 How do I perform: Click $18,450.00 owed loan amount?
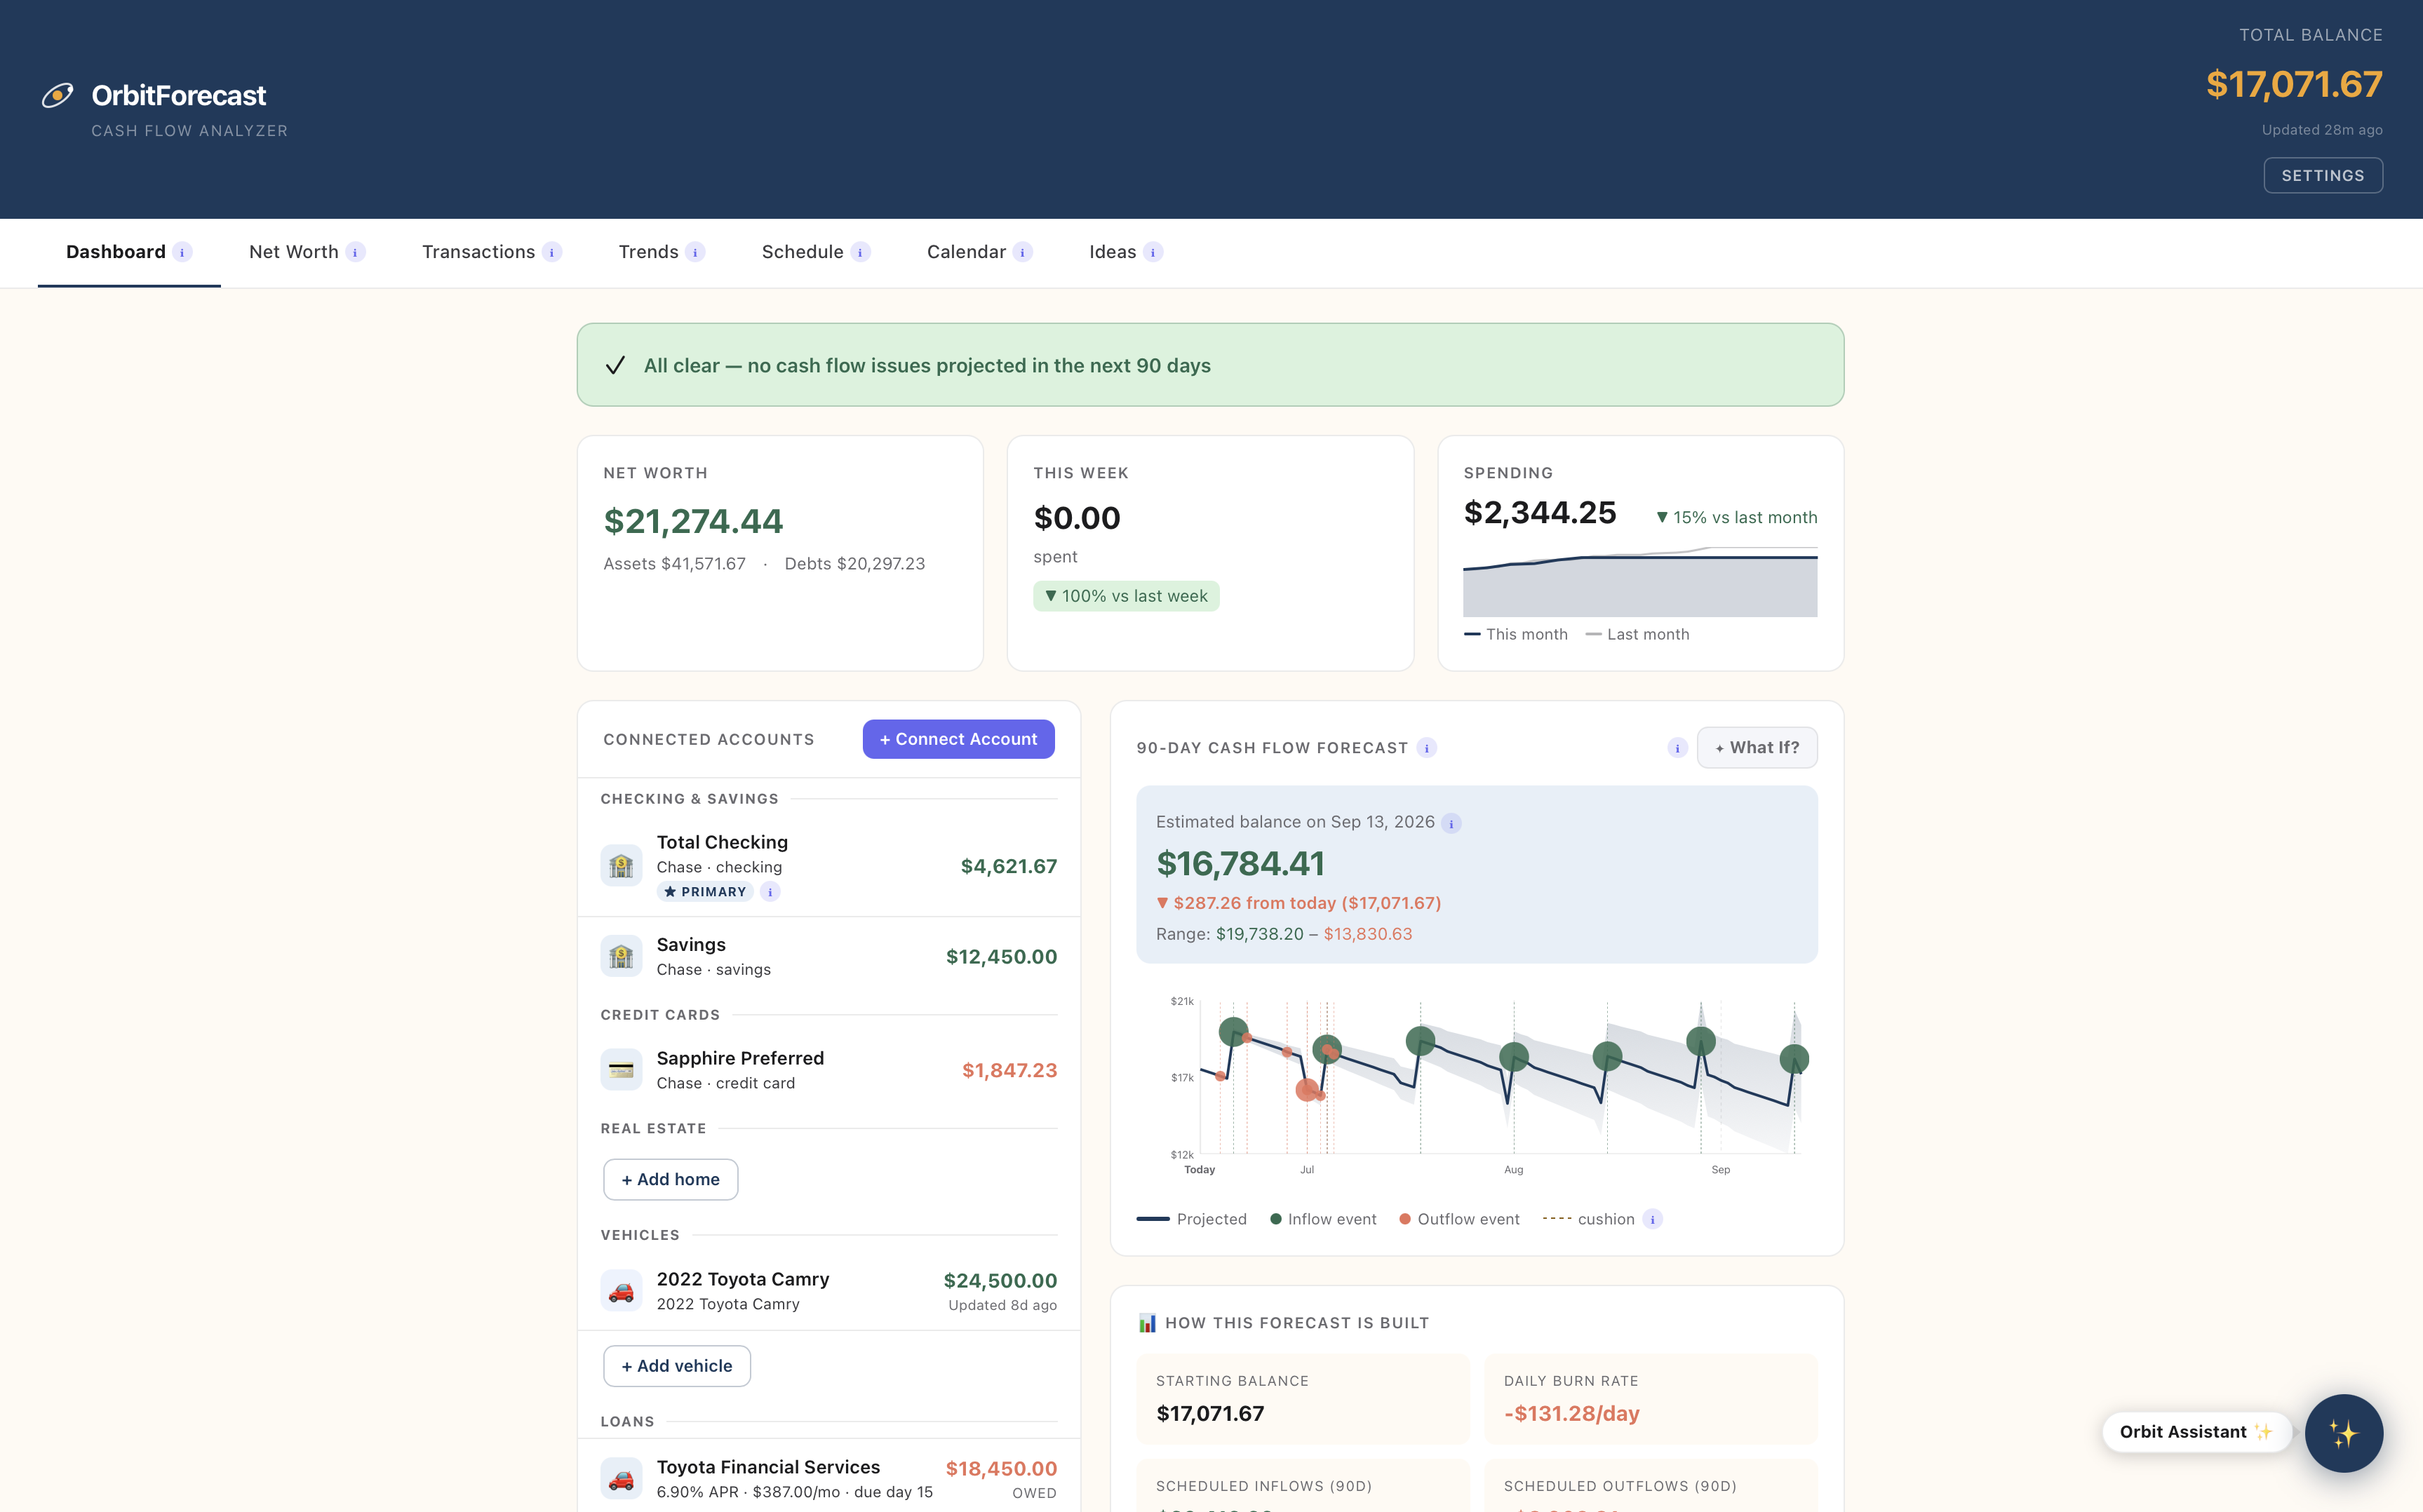[1001, 1468]
